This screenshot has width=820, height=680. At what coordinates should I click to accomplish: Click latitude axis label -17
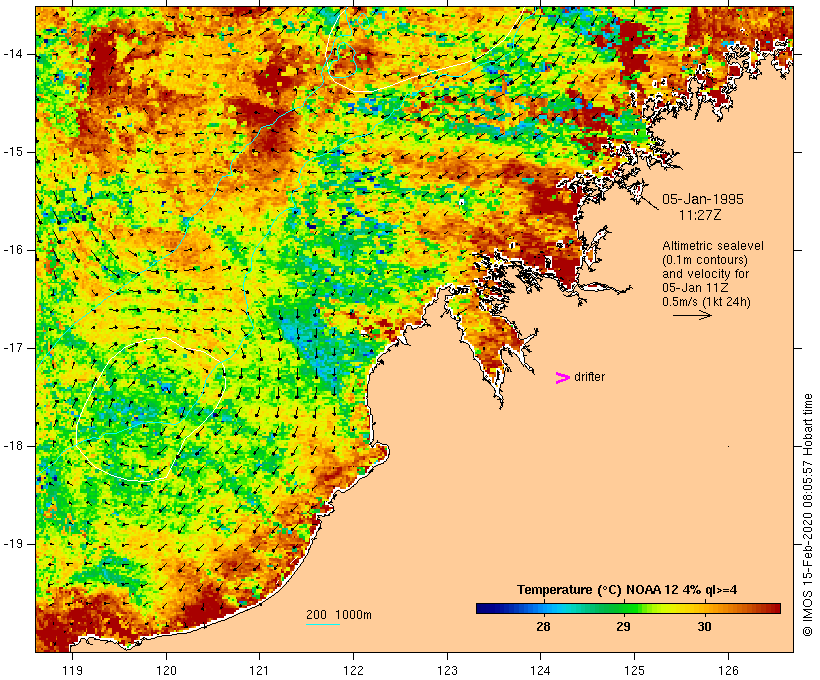coord(13,348)
